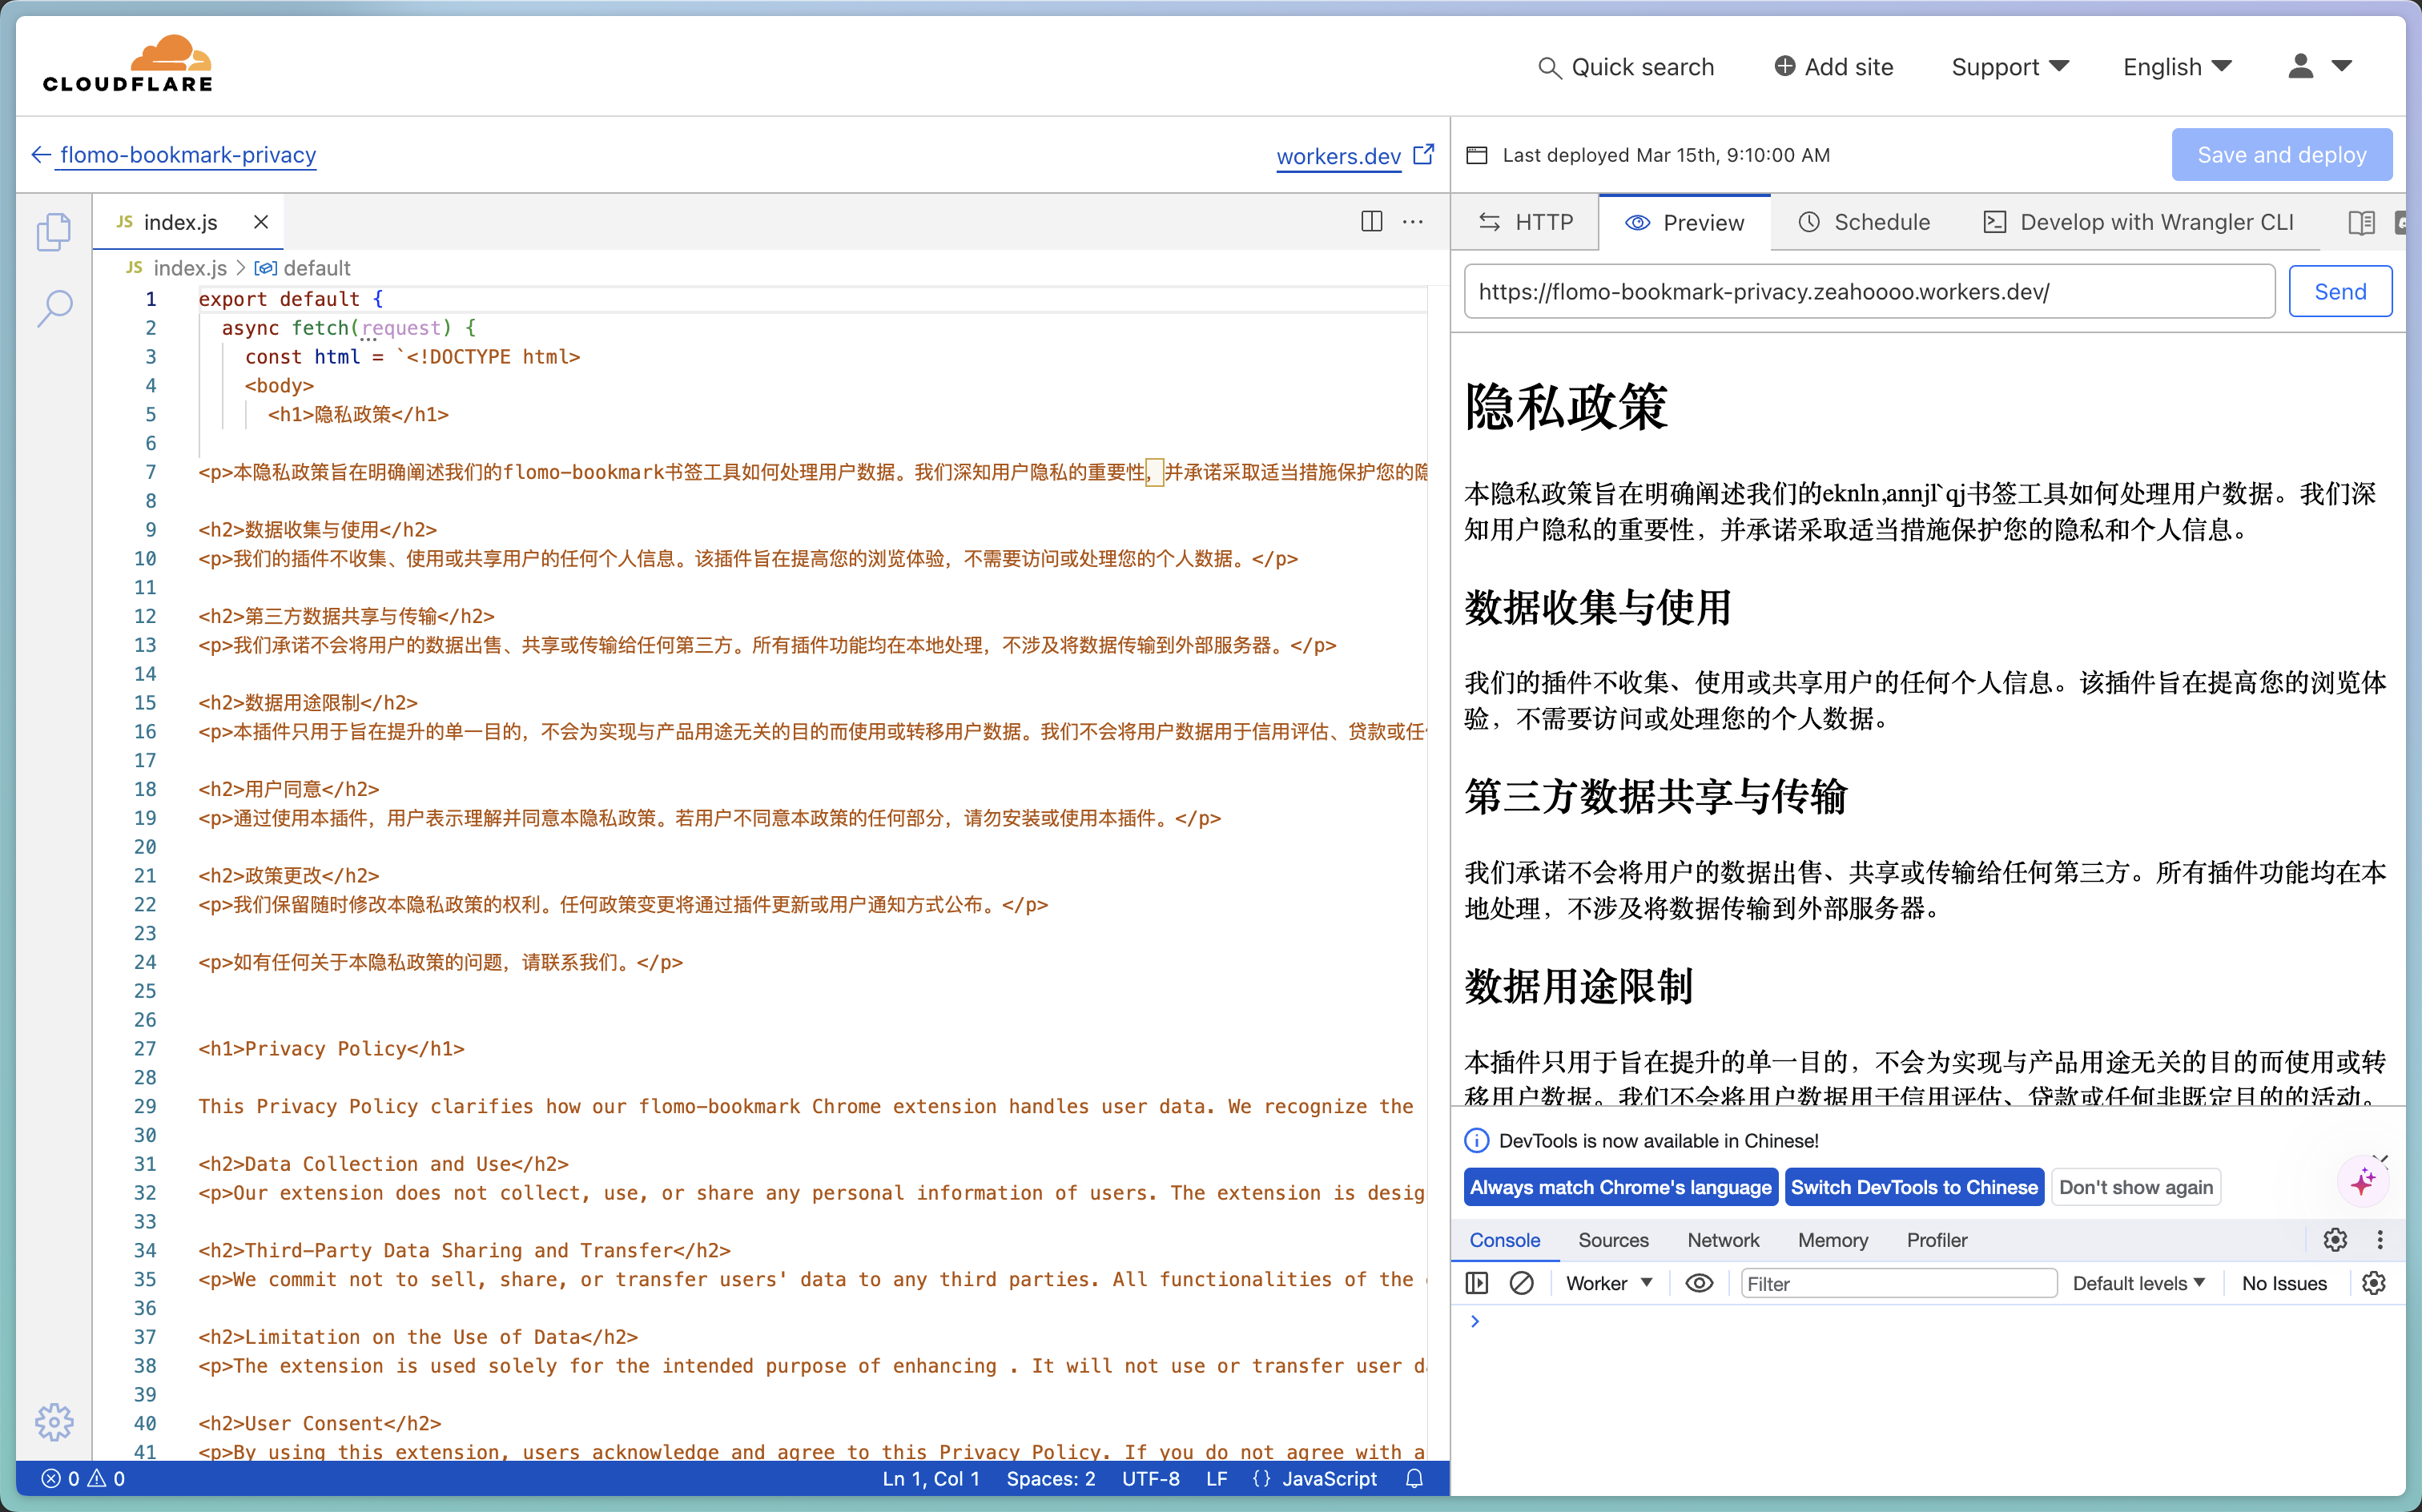Click the Split editor icon top right
The height and width of the screenshot is (1512, 2422).
pos(1372,221)
